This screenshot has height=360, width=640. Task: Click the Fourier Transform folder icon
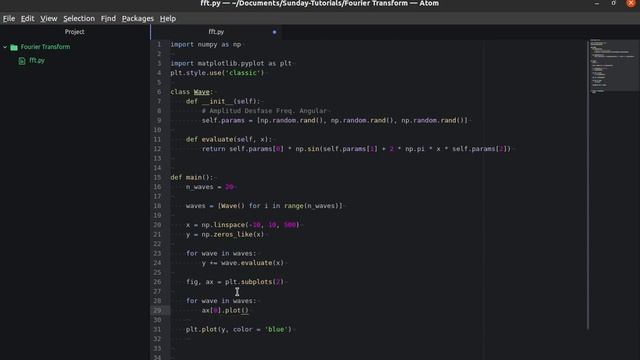tap(14, 47)
